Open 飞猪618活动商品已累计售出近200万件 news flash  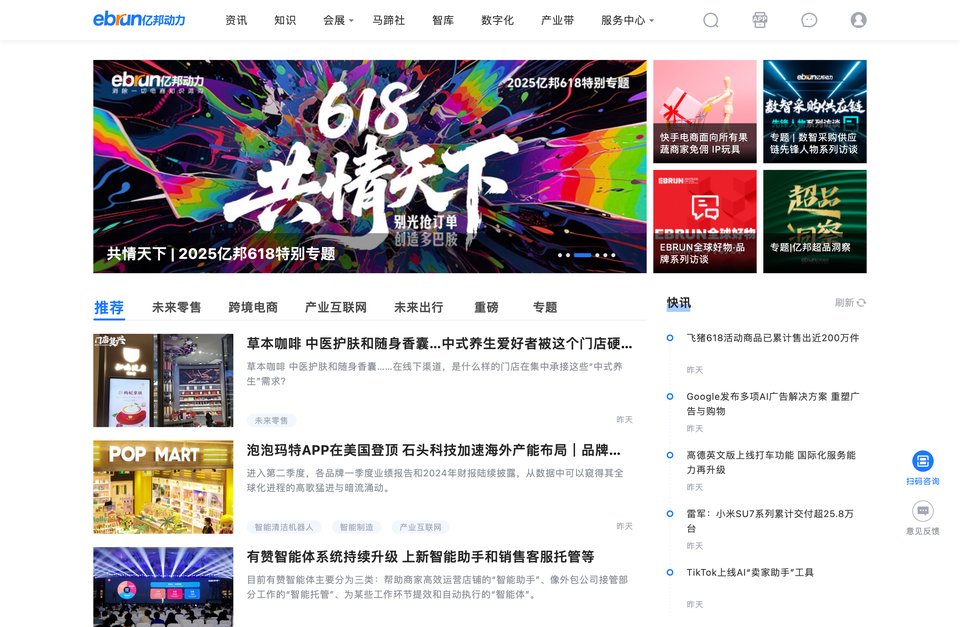[773, 338]
